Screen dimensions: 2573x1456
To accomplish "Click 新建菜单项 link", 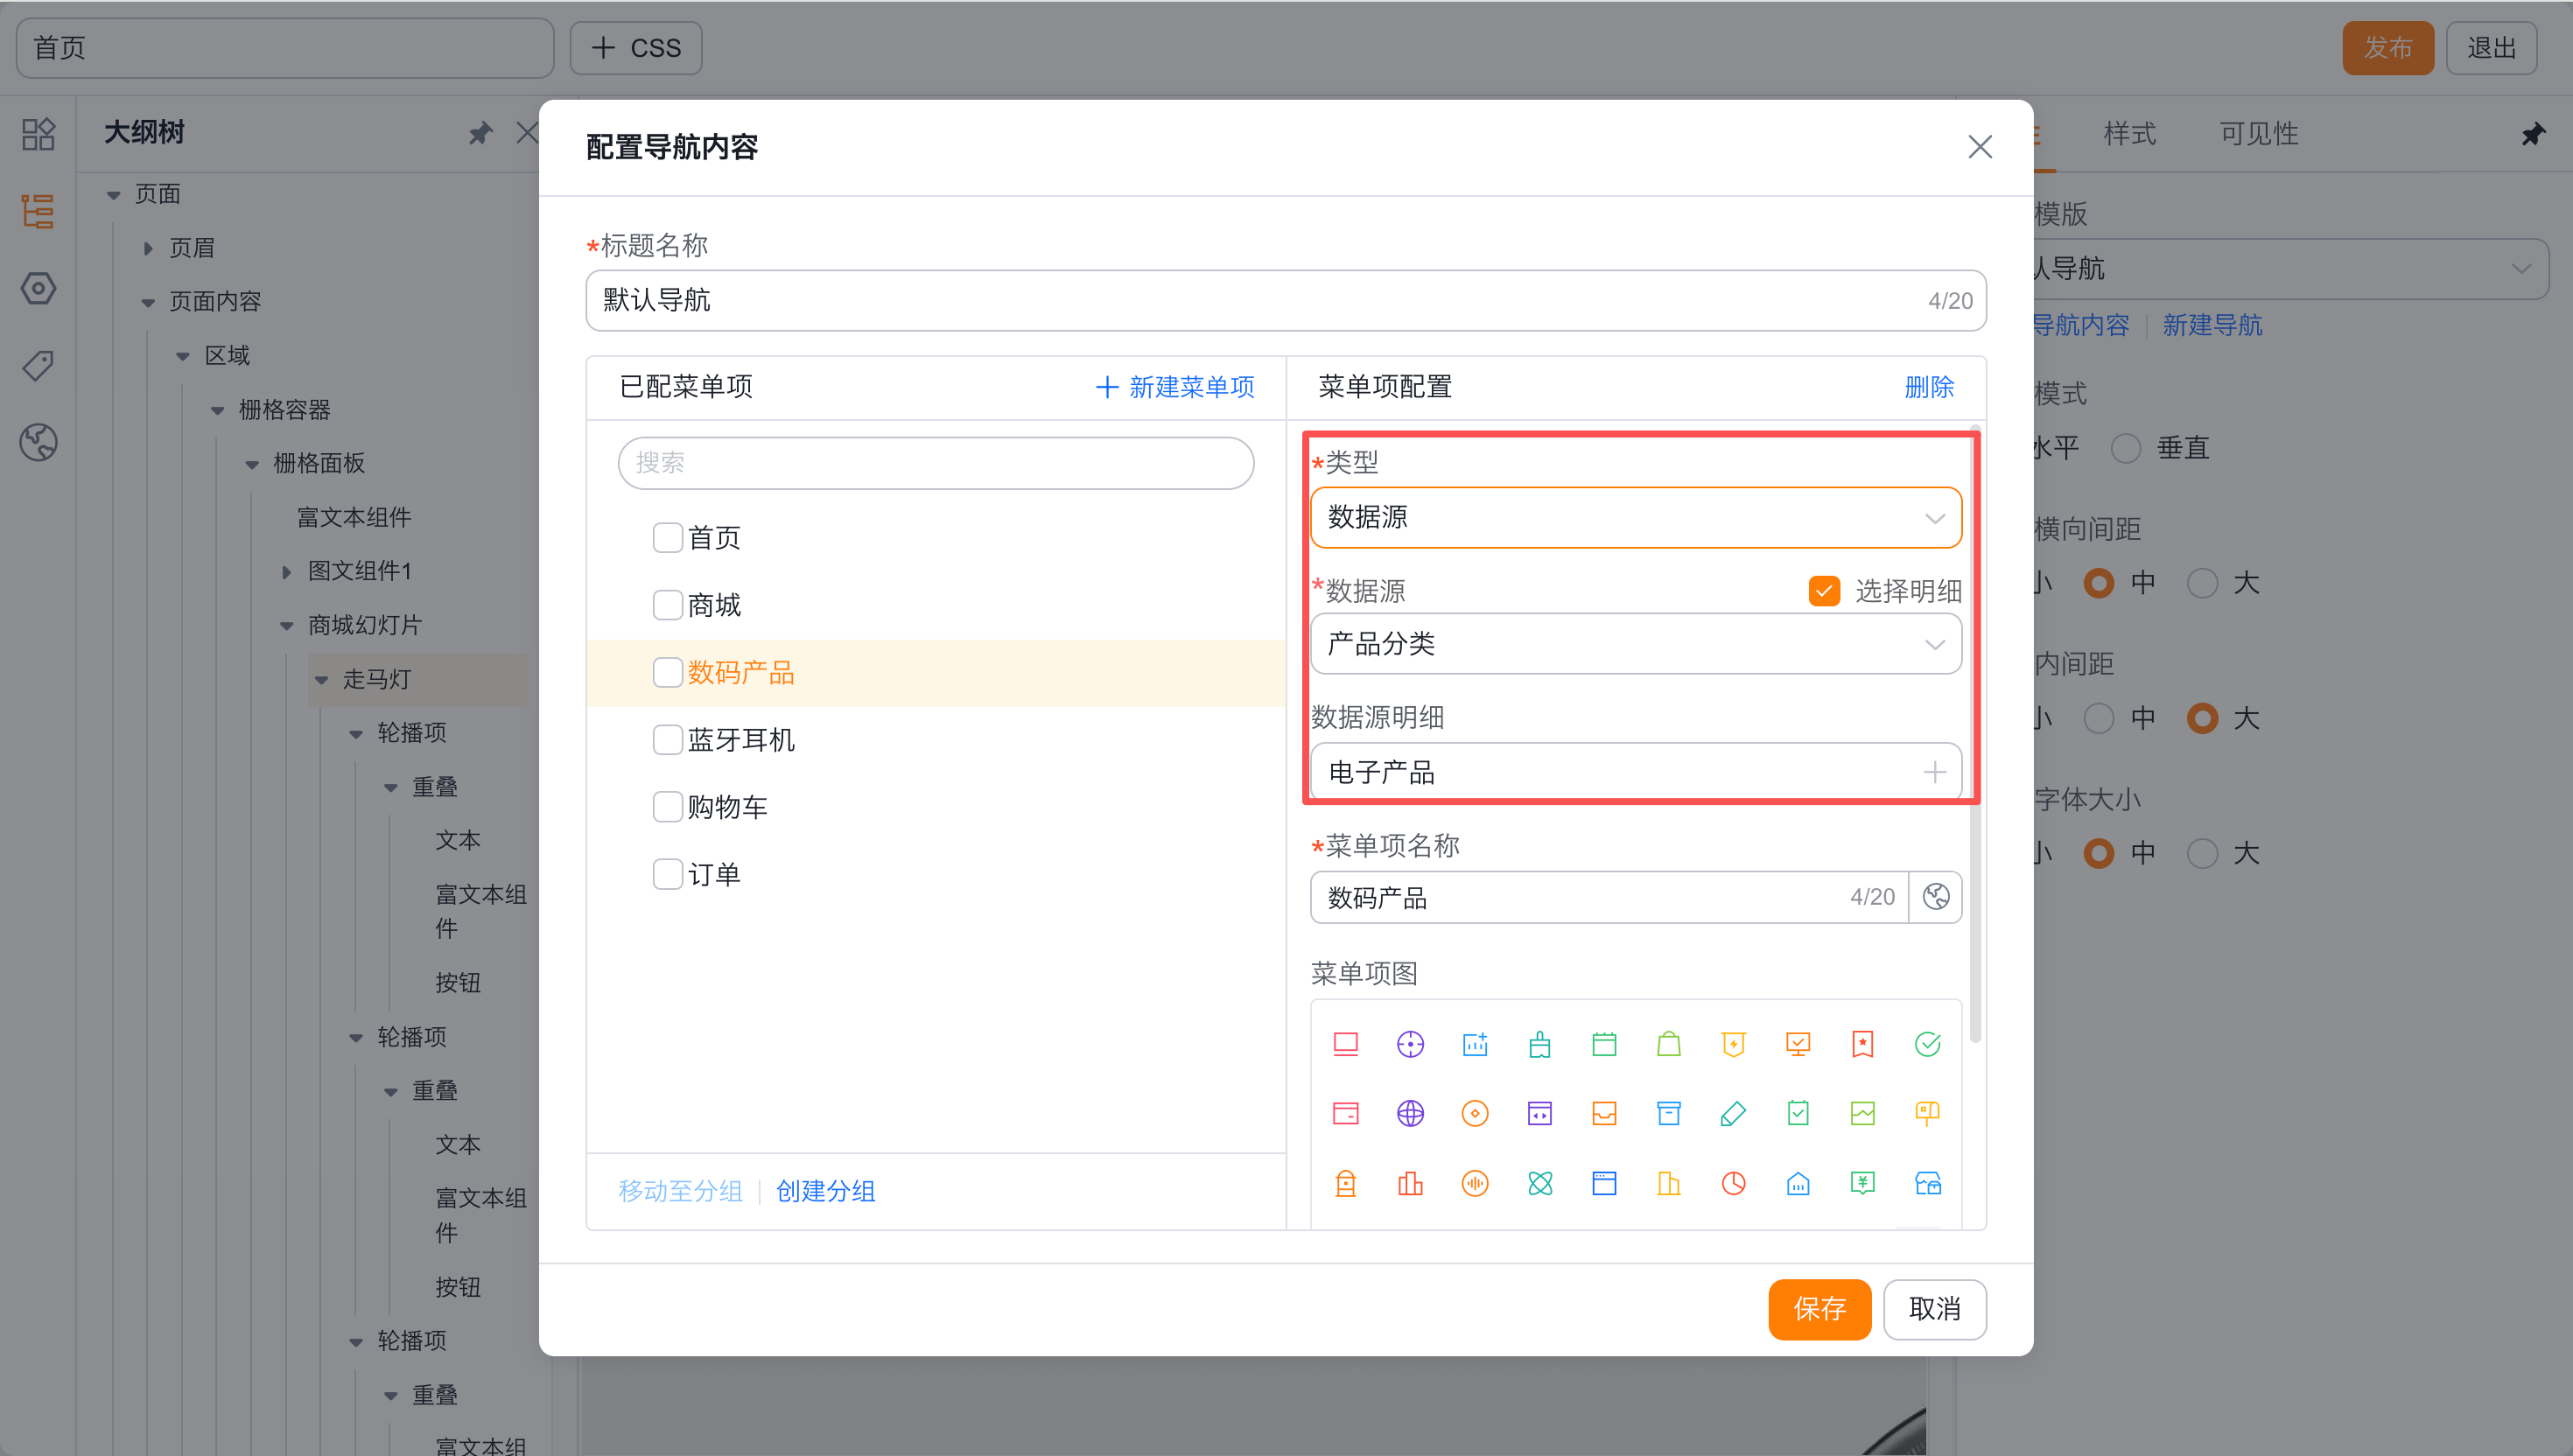I will (1175, 387).
